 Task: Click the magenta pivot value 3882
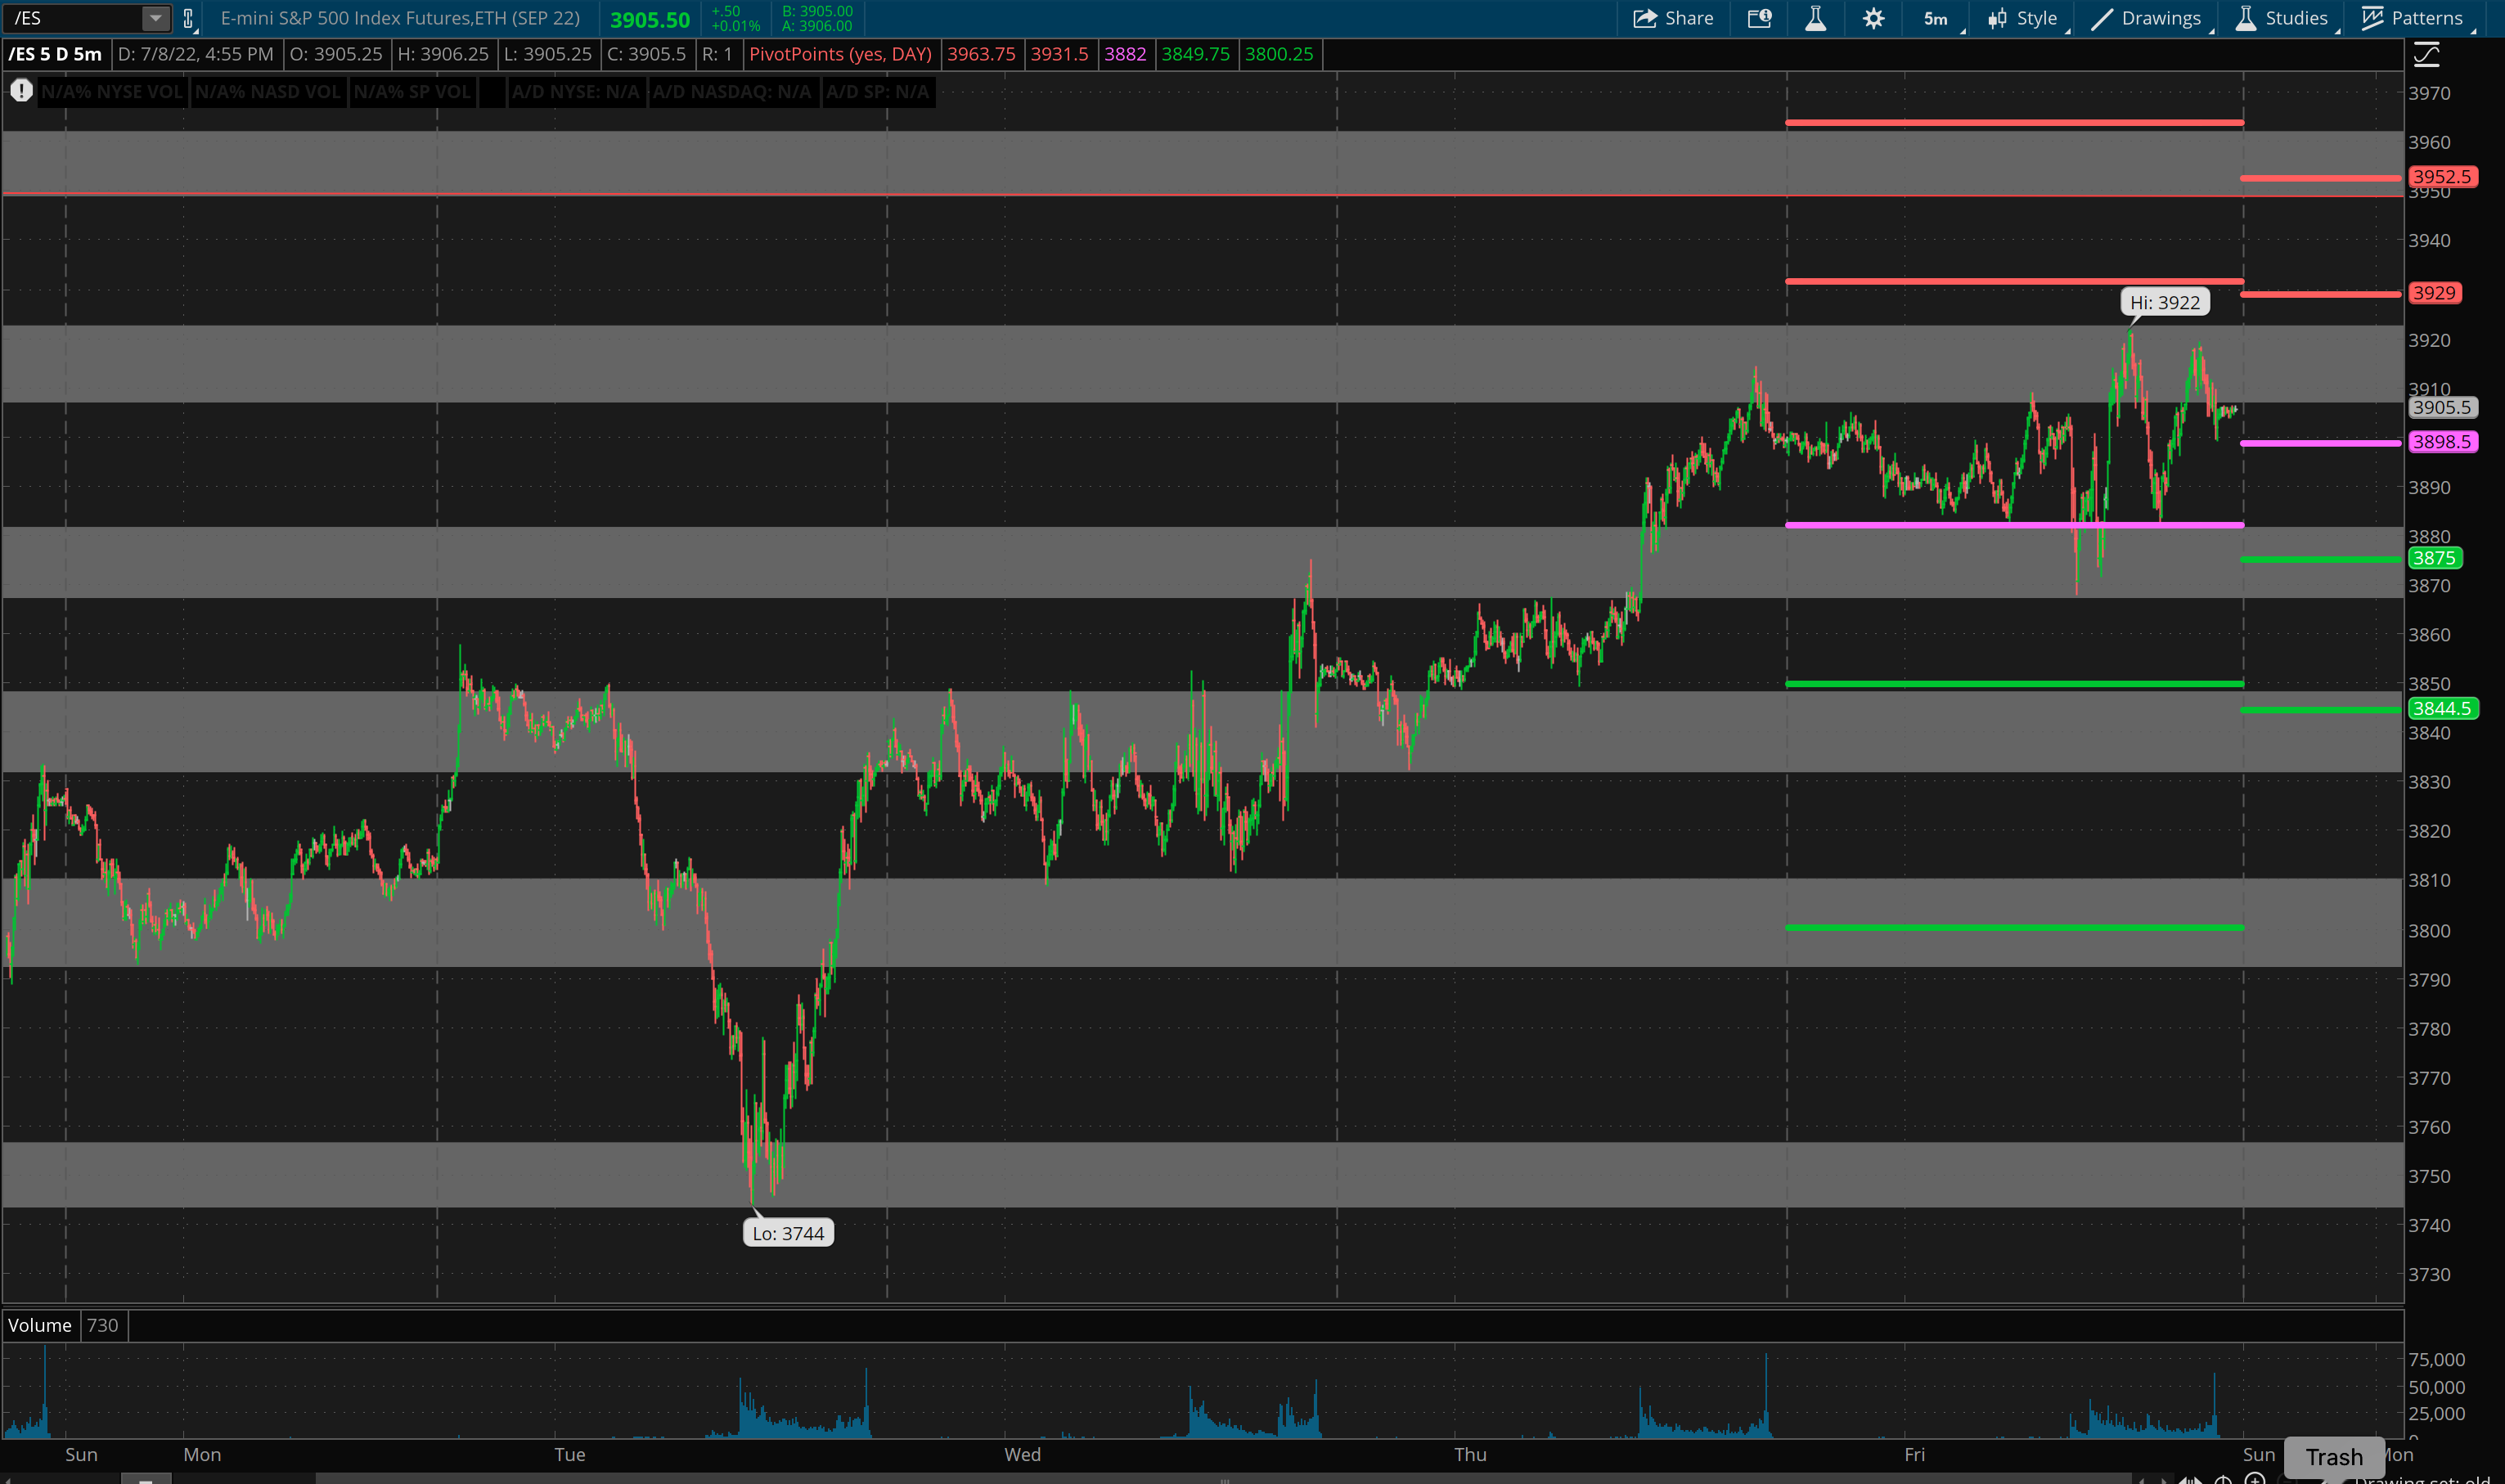(x=1125, y=54)
